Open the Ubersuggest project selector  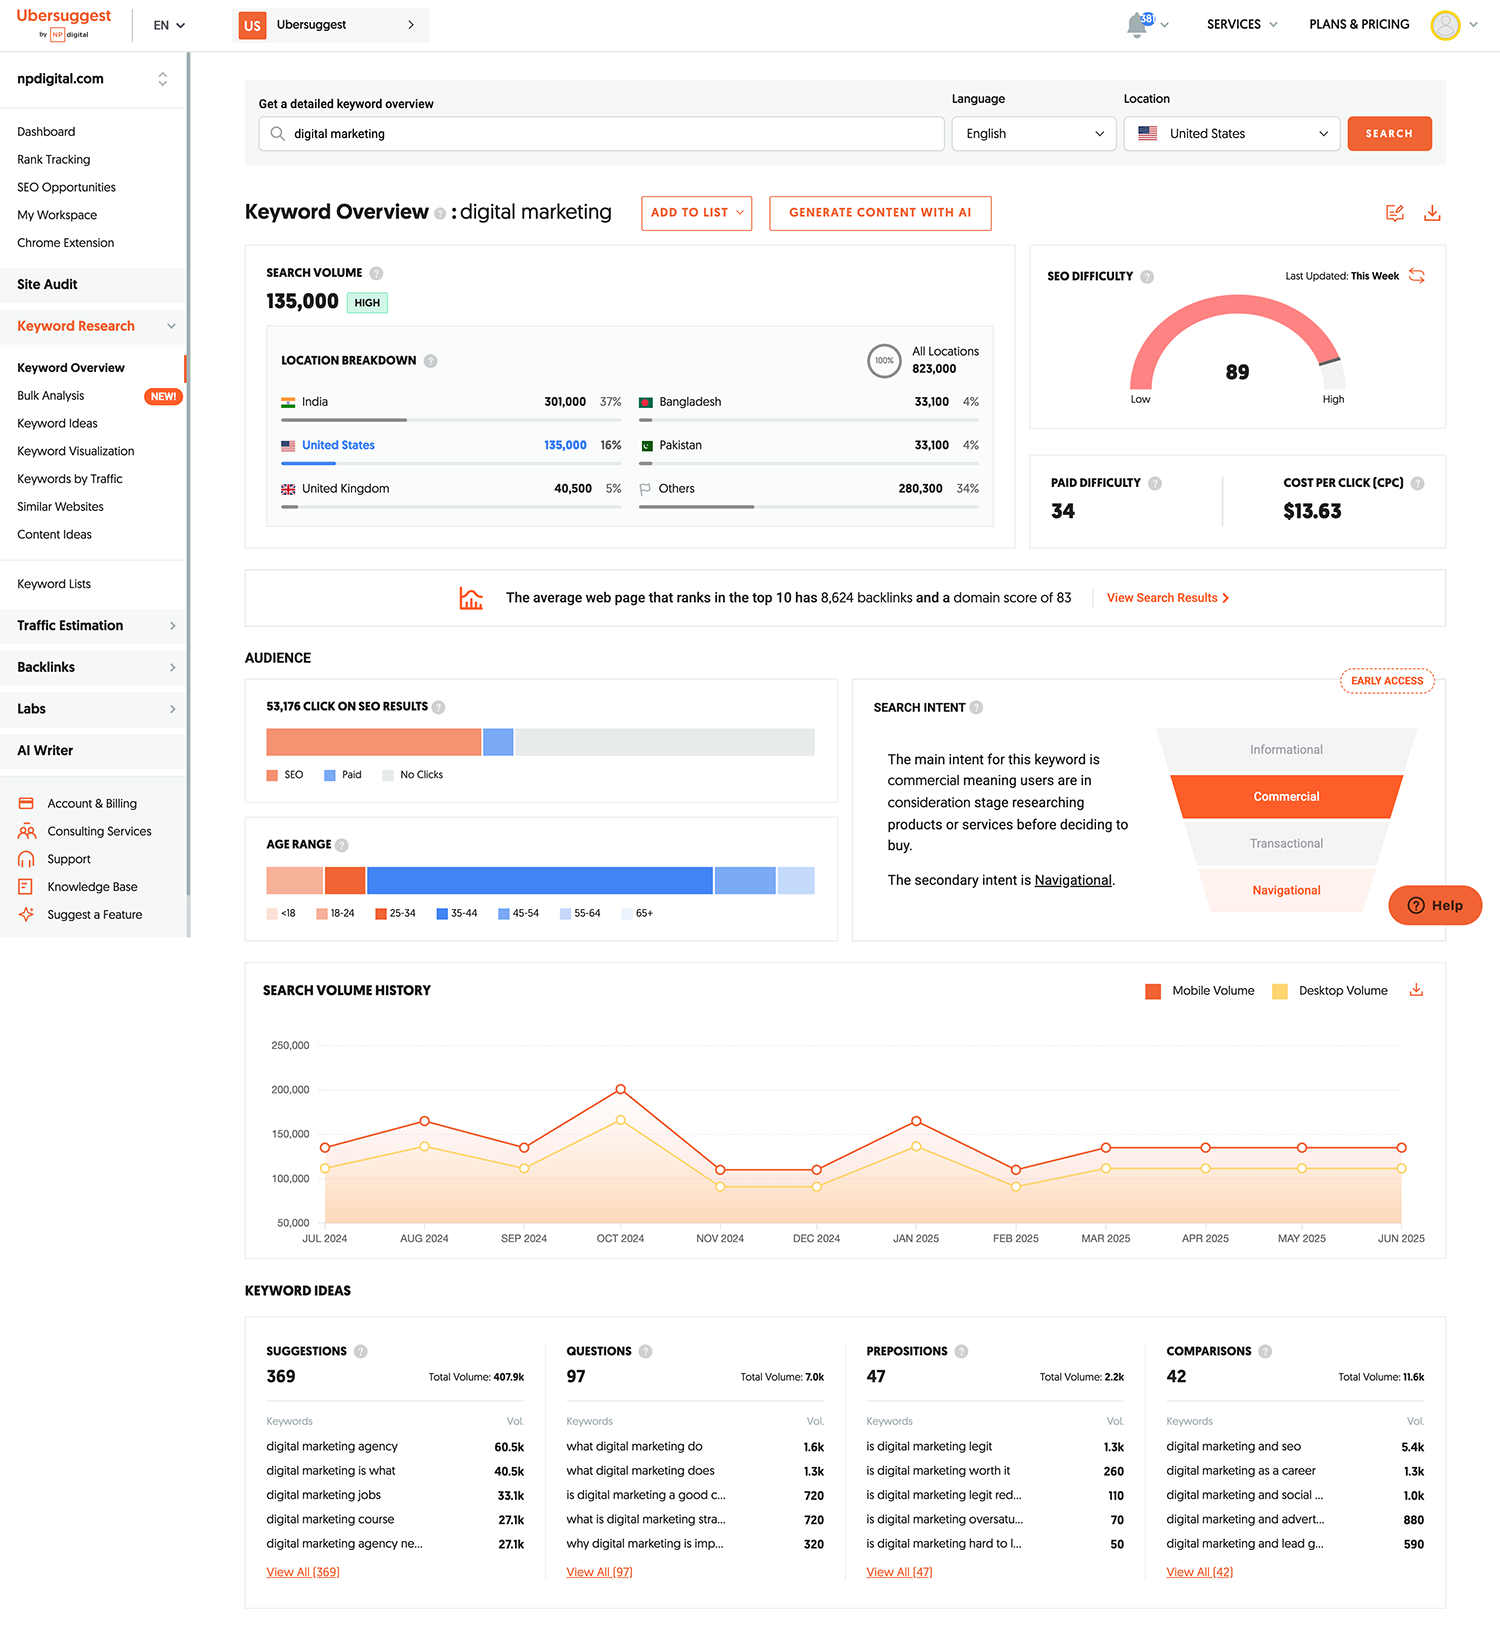[331, 25]
